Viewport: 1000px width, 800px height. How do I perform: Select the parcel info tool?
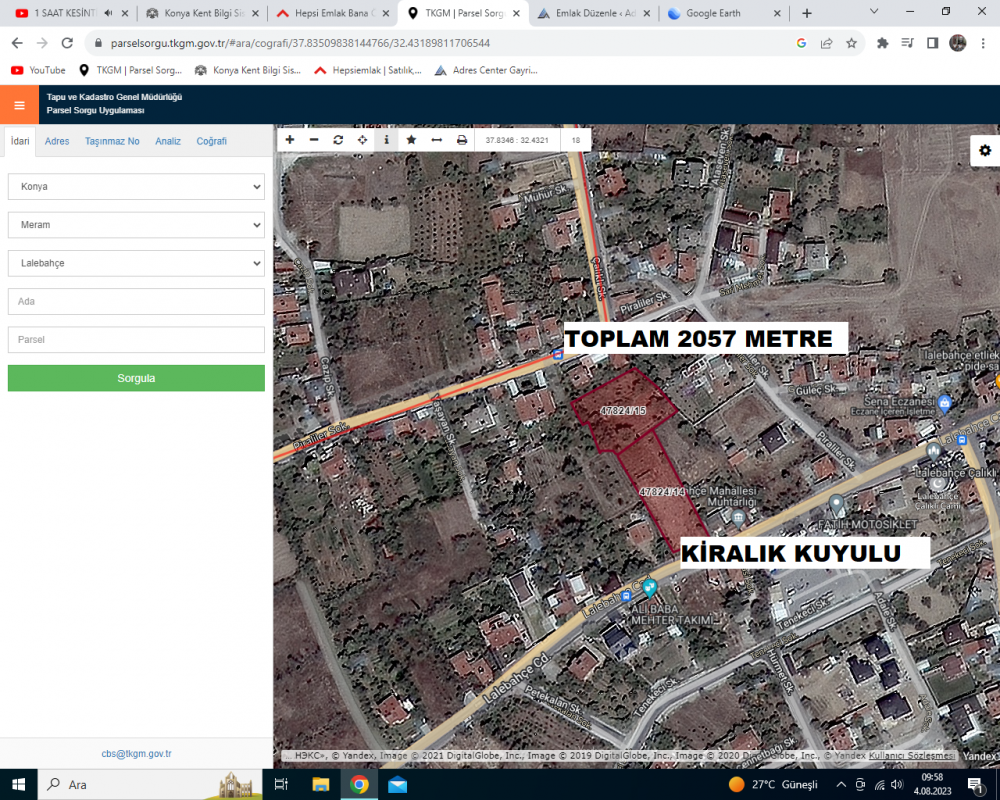click(x=386, y=140)
